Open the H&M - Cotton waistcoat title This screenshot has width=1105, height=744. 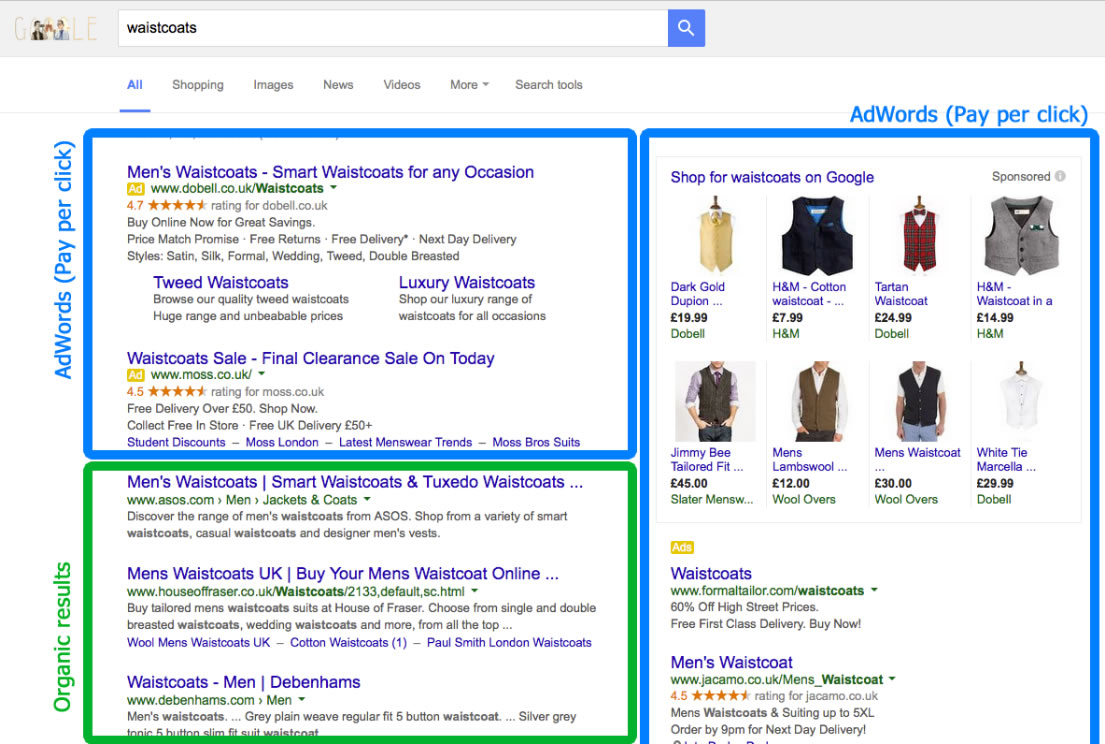click(x=809, y=294)
